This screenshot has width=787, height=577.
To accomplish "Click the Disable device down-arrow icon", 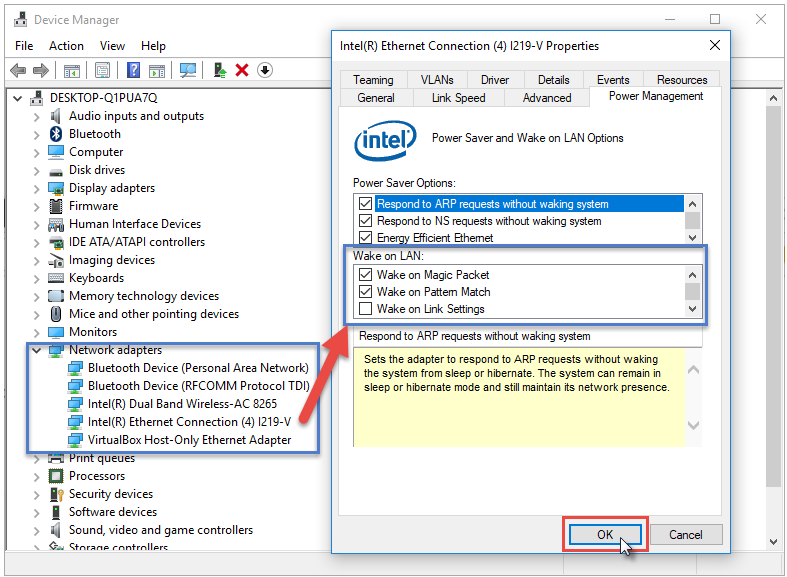I will click(265, 70).
